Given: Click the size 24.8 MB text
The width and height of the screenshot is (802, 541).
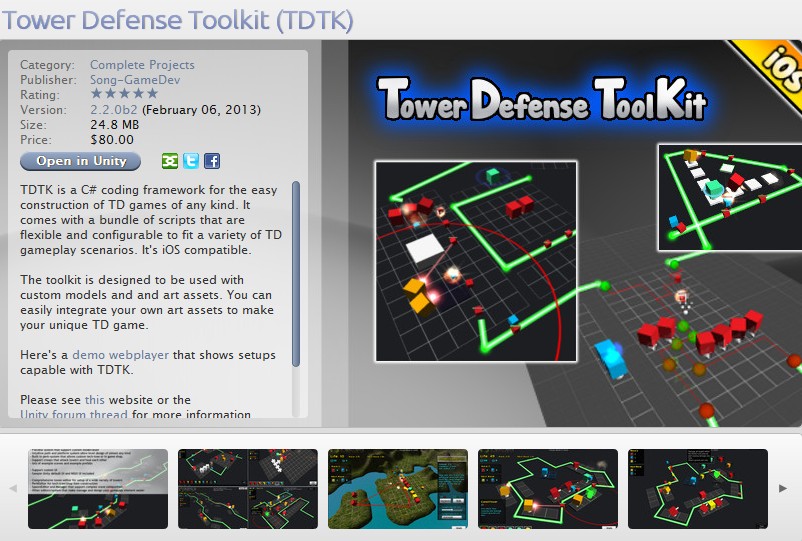Looking at the screenshot, I should pos(115,125).
